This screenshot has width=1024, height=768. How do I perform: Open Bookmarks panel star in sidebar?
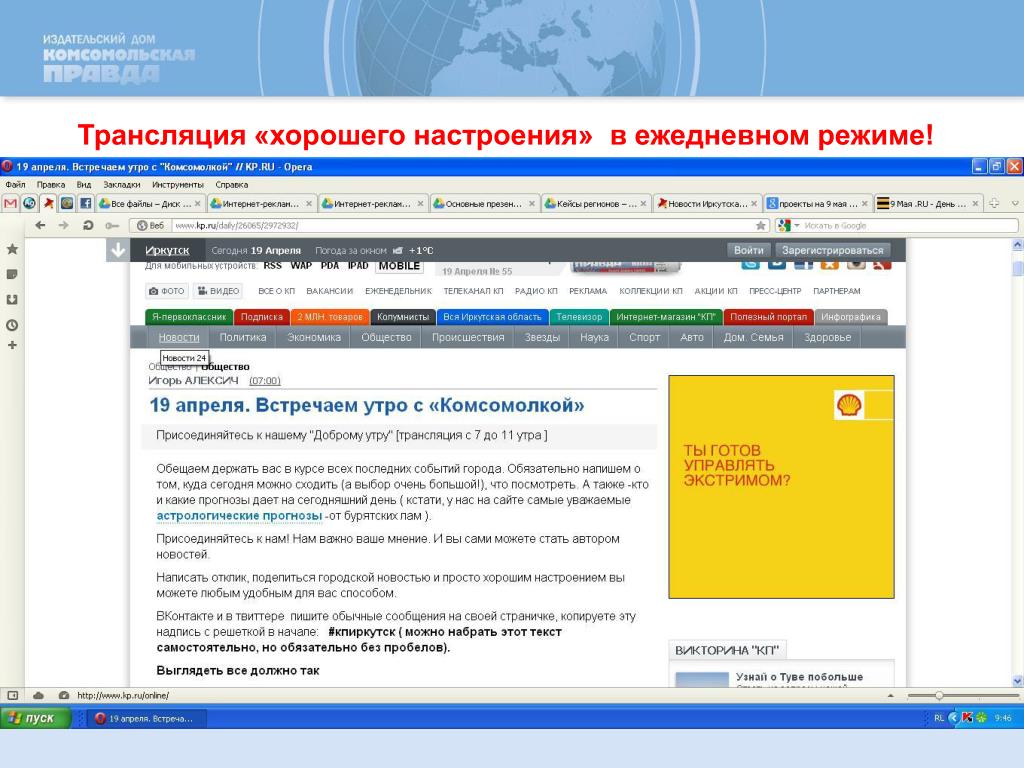12,249
